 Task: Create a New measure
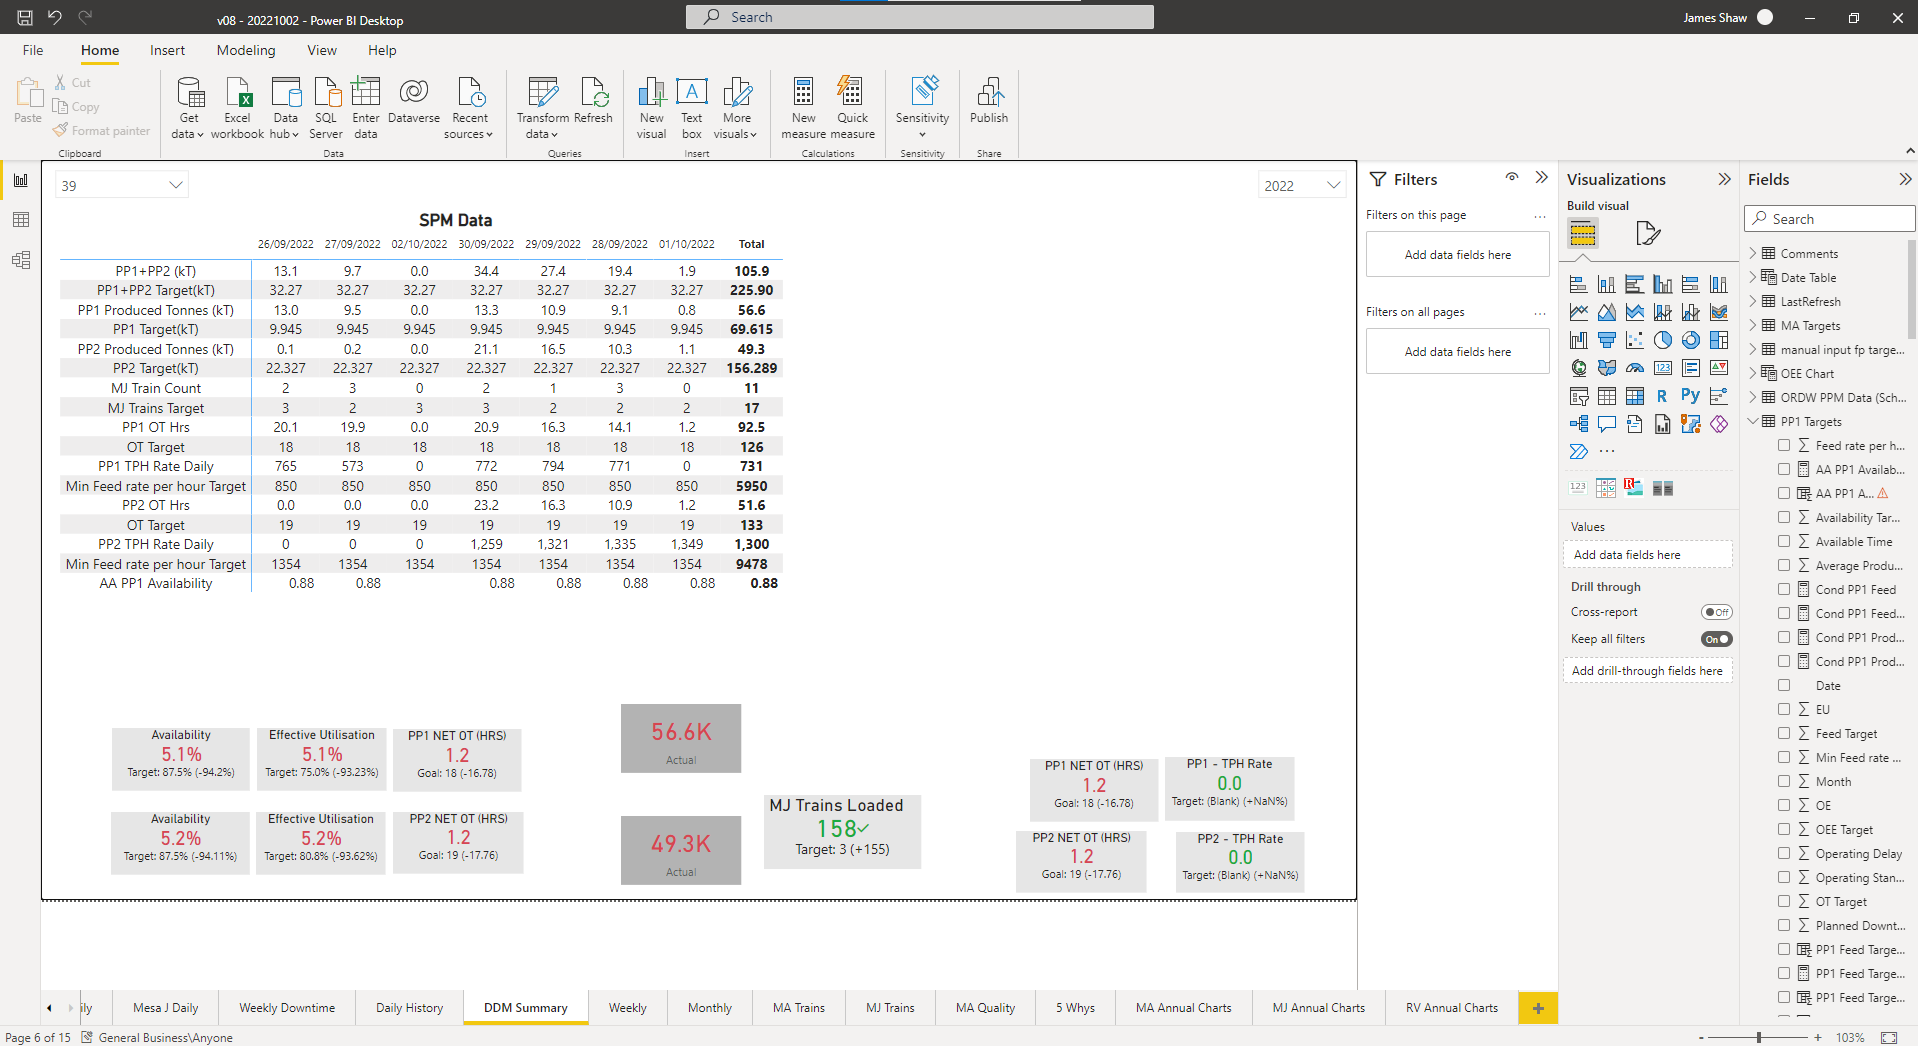coord(803,107)
